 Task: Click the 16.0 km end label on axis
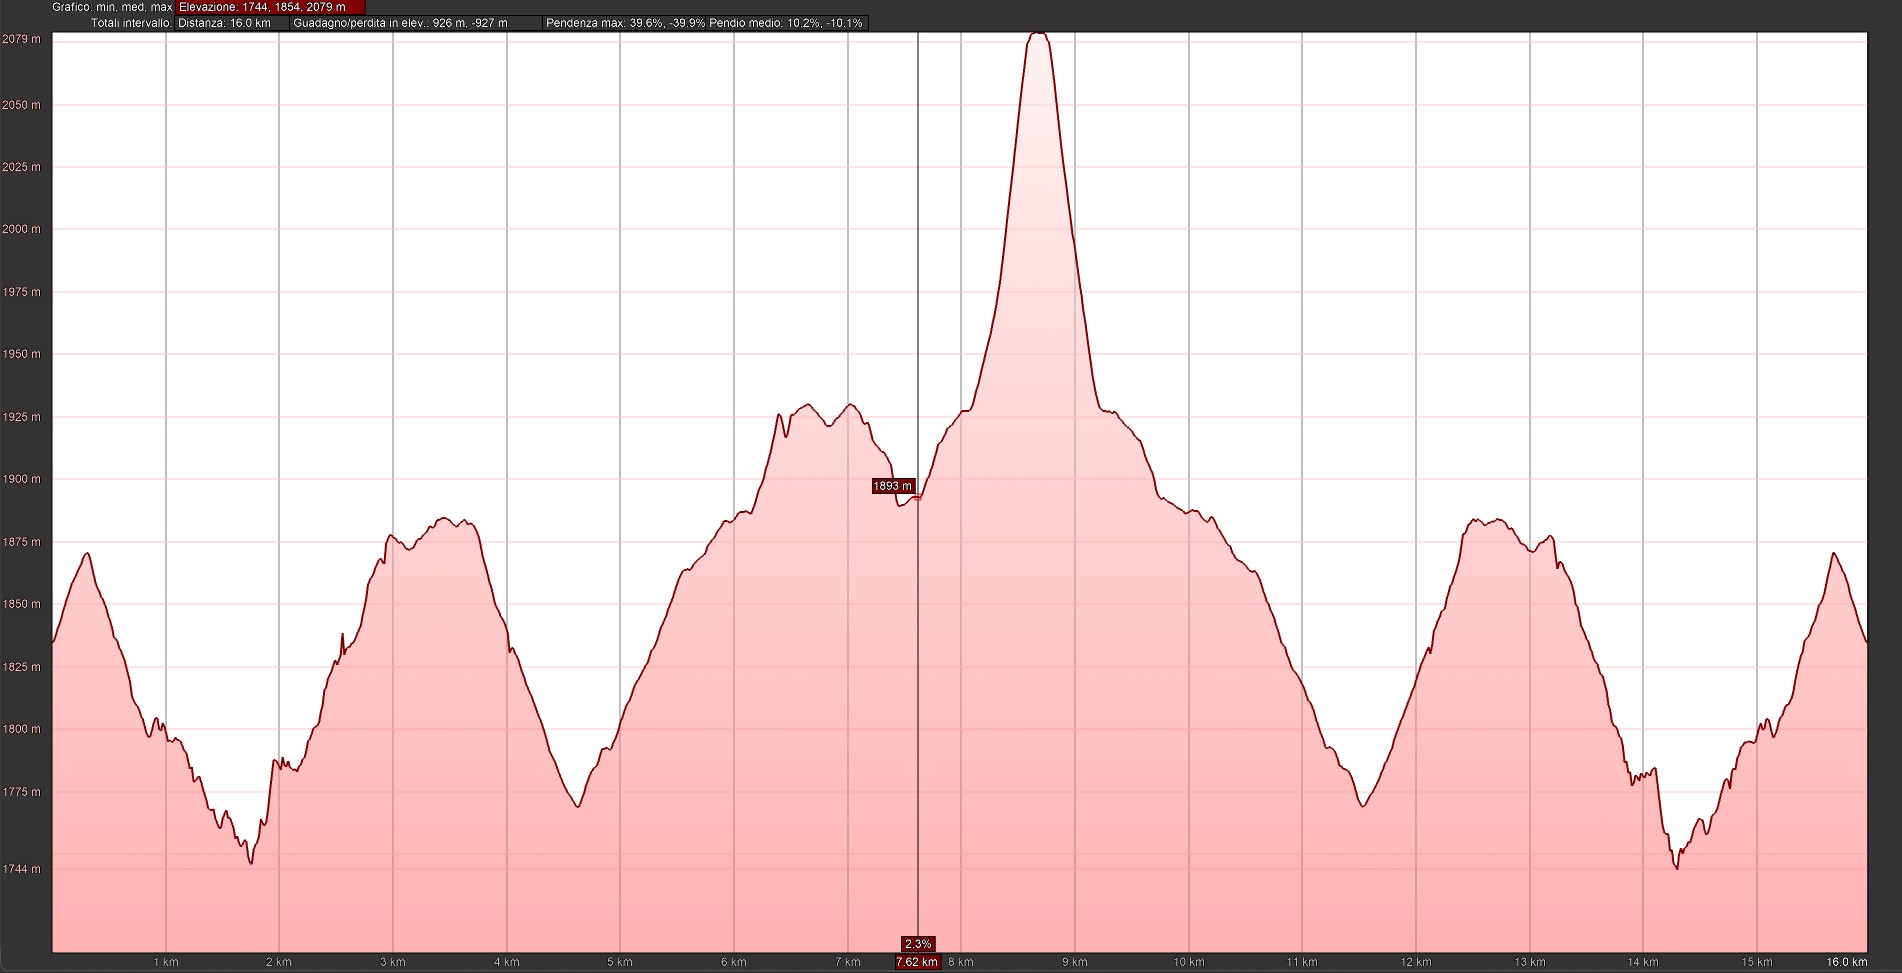pos(1846,962)
